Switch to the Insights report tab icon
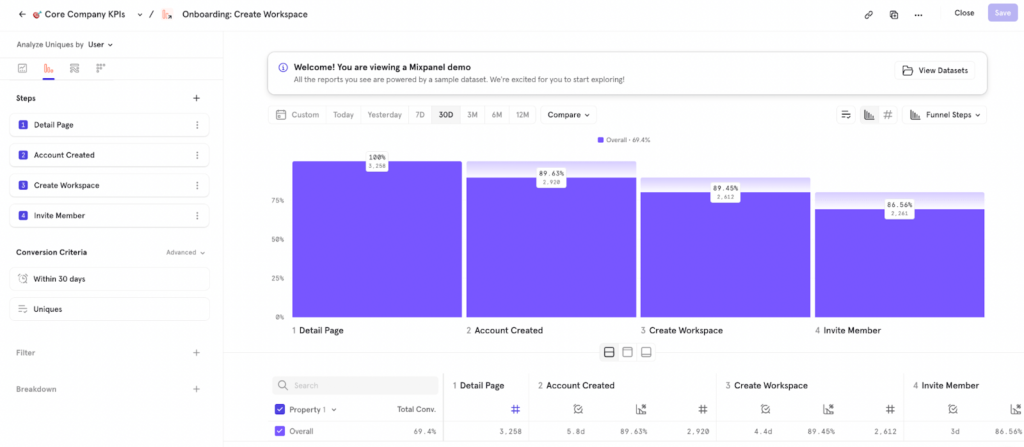1024x447 pixels. pyautogui.click(x=22, y=68)
